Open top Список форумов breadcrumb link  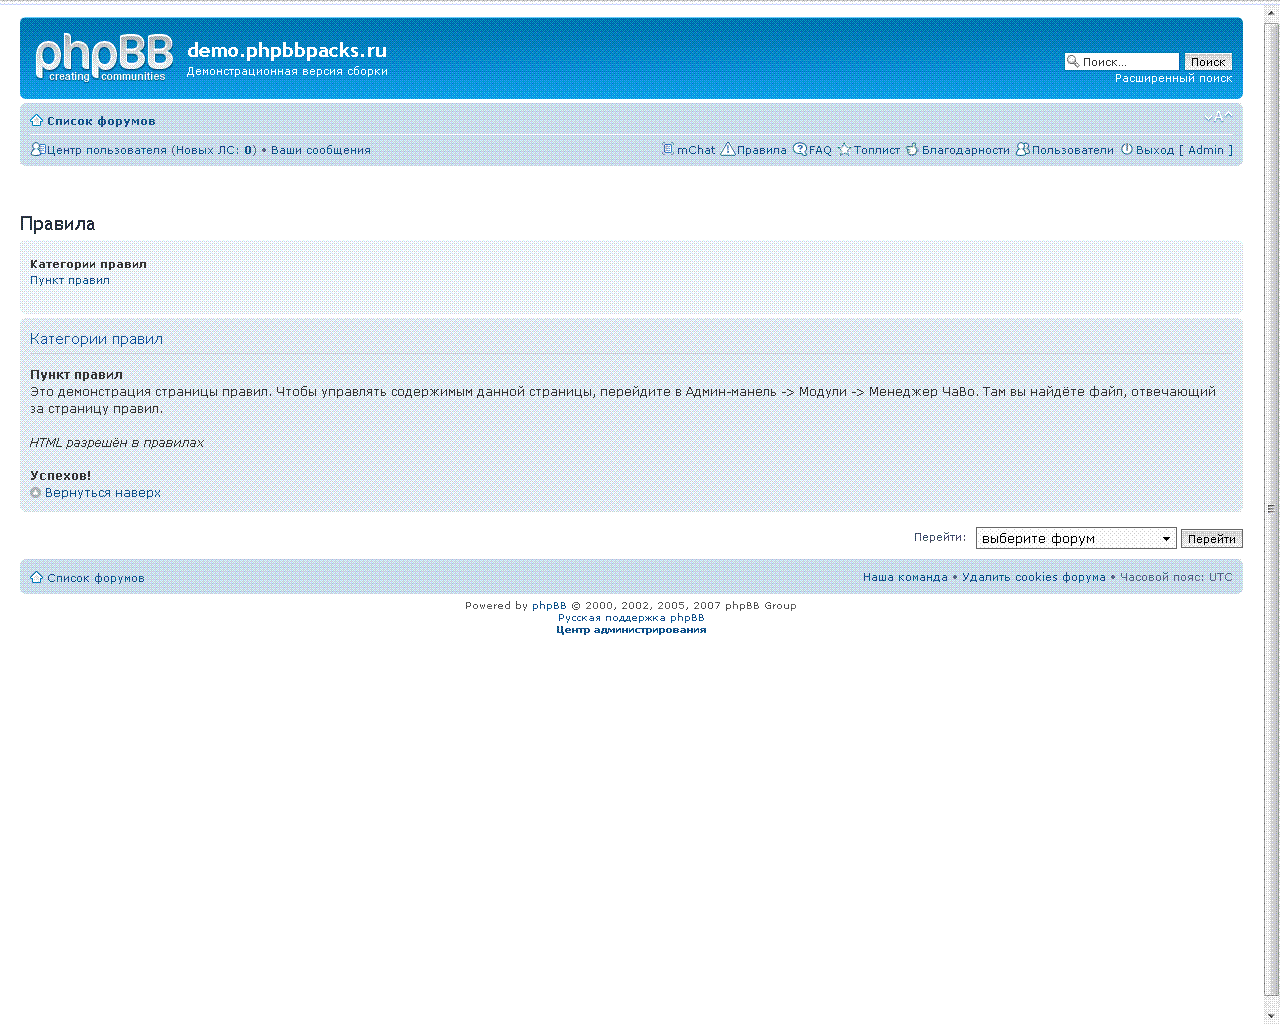tap(101, 121)
